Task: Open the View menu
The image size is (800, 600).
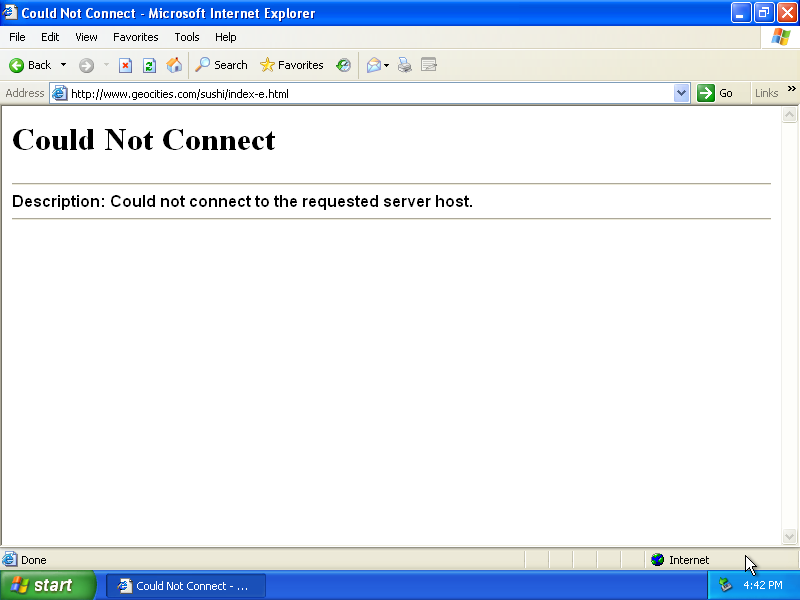Action: 86,37
